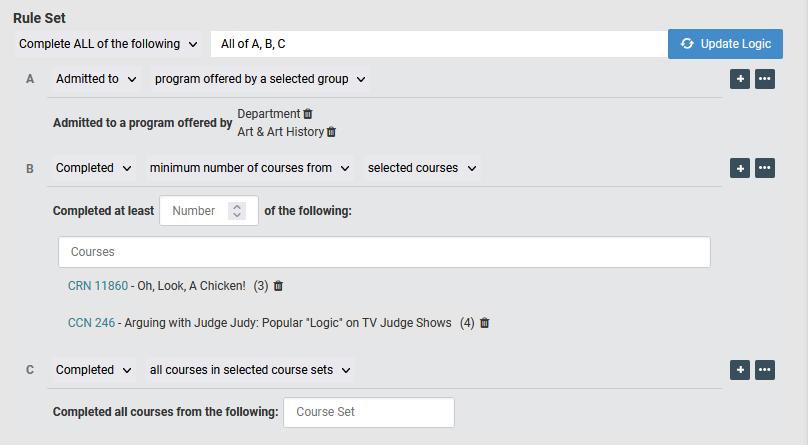The image size is (808, 445).
Task: Open the 'selected courses' dropdown
Action: click(422, 168)
